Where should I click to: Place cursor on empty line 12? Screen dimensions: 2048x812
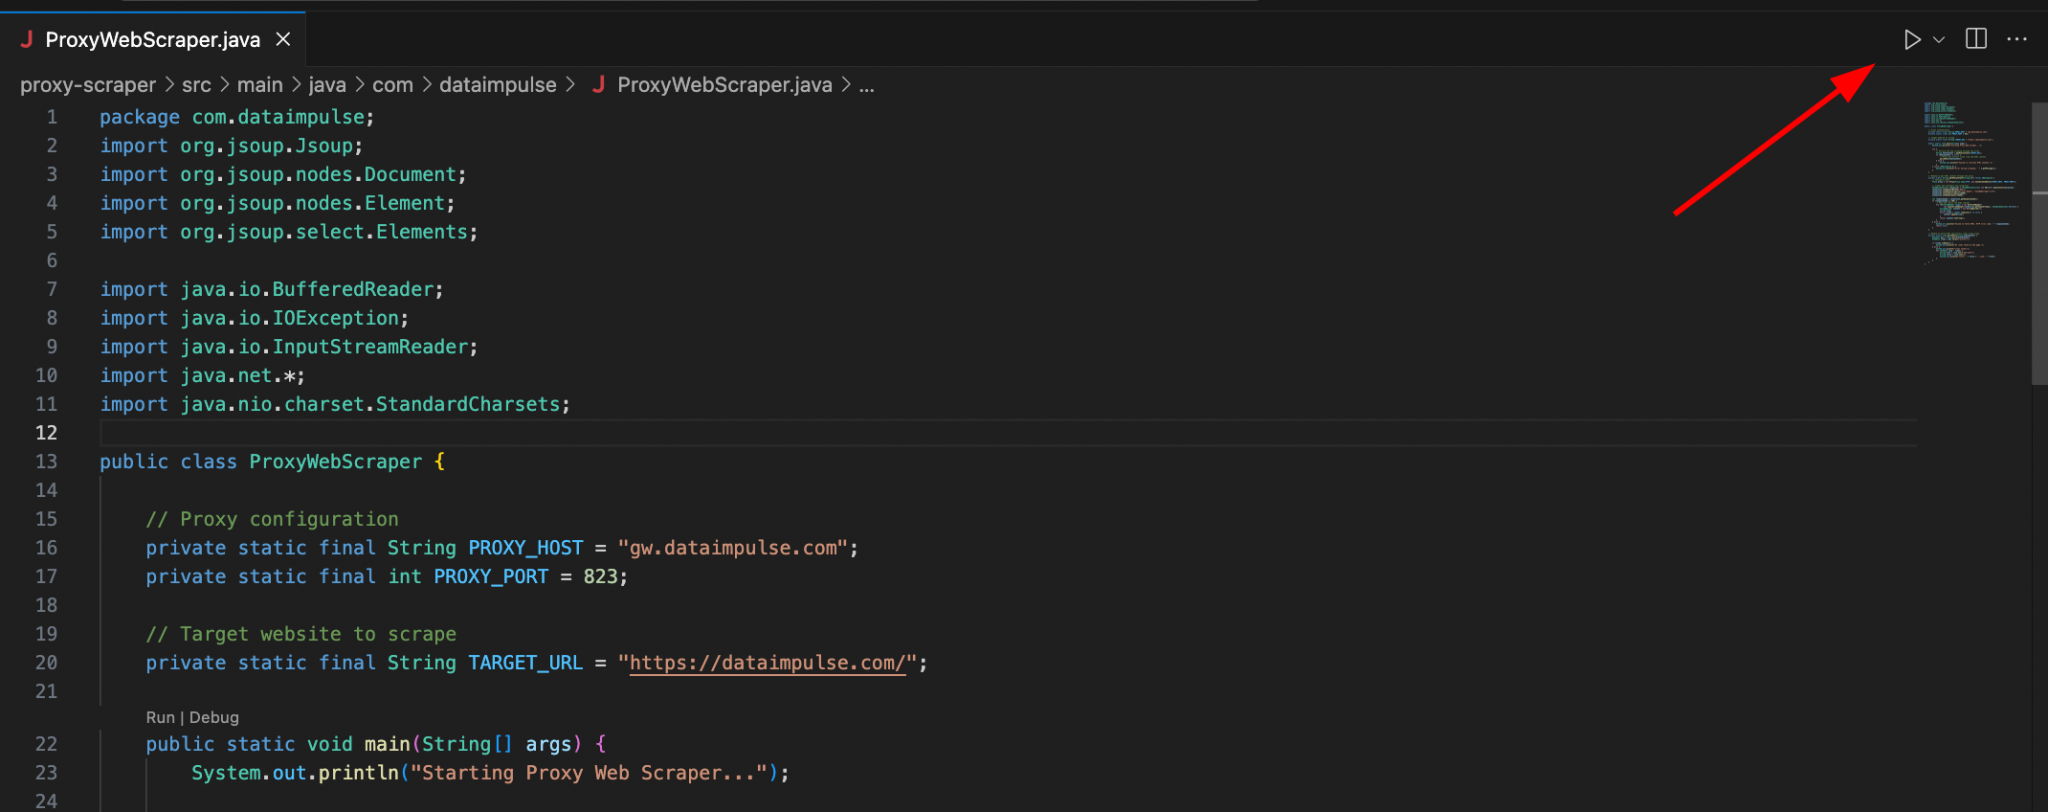pos(1008,433)
